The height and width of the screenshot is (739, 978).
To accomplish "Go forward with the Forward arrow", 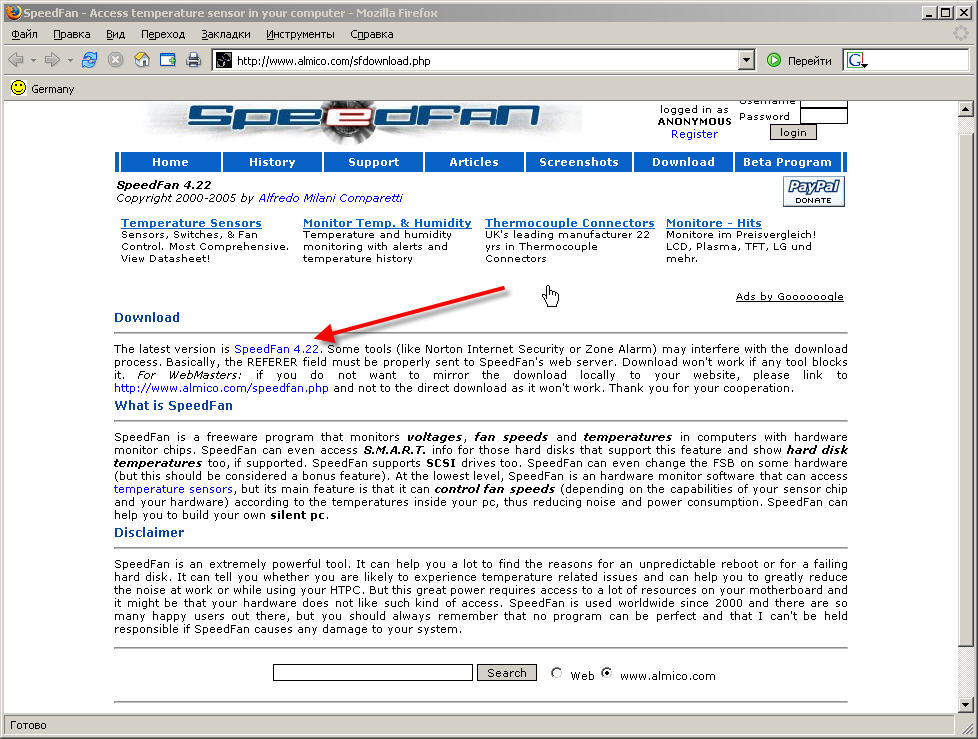I will click(52, 60).
